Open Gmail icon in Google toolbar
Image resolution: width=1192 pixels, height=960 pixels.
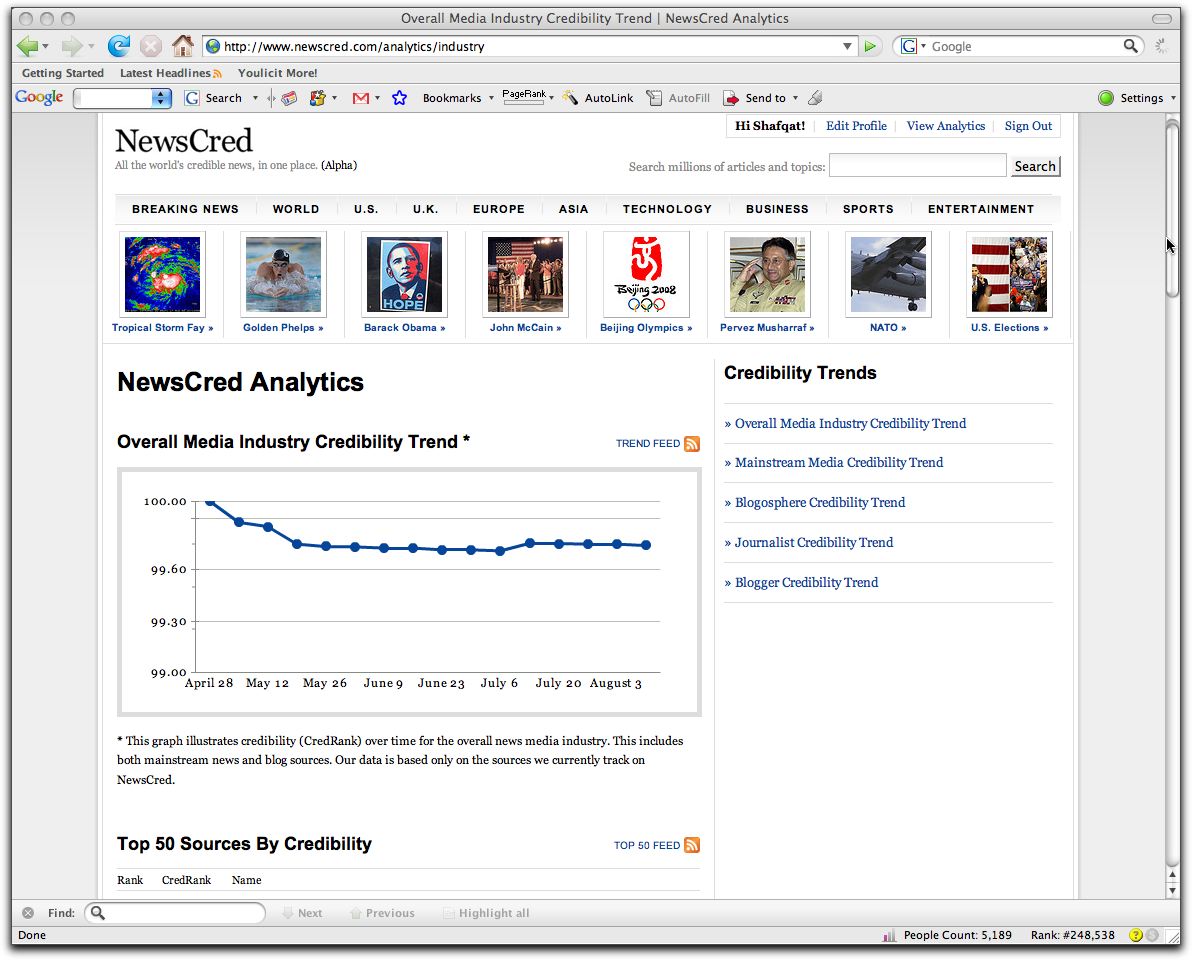tap(360, 98)
